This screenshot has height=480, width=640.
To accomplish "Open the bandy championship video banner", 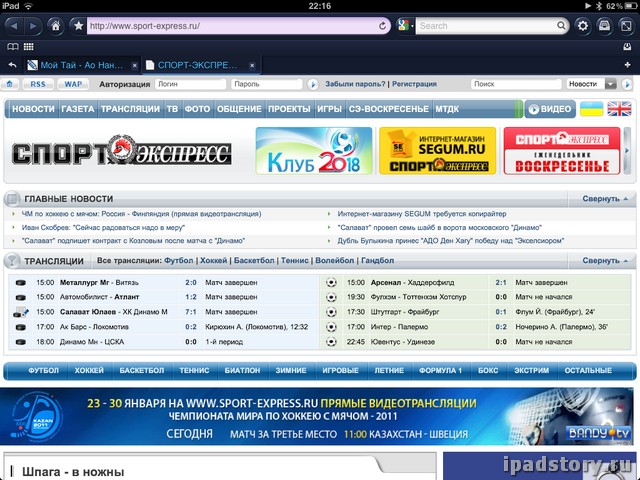I will click(318, 416).
